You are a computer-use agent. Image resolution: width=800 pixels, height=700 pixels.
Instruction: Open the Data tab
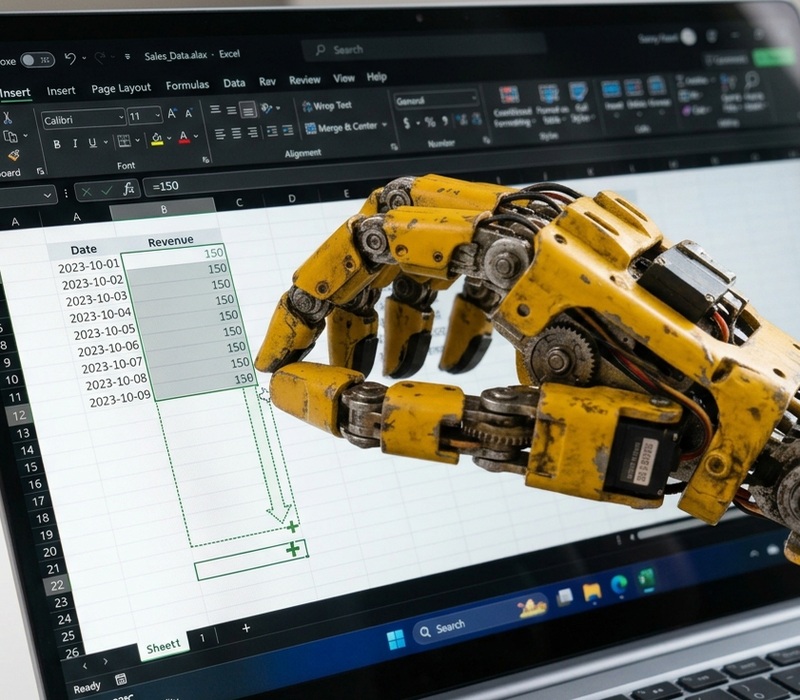(234, 83)
